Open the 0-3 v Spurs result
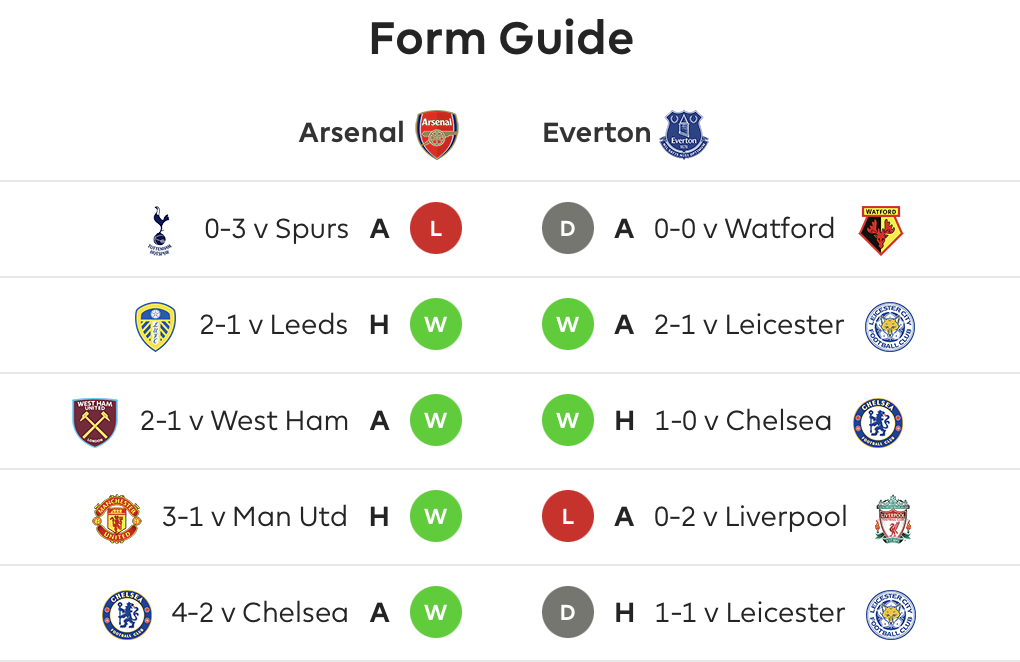 point(276,229)
